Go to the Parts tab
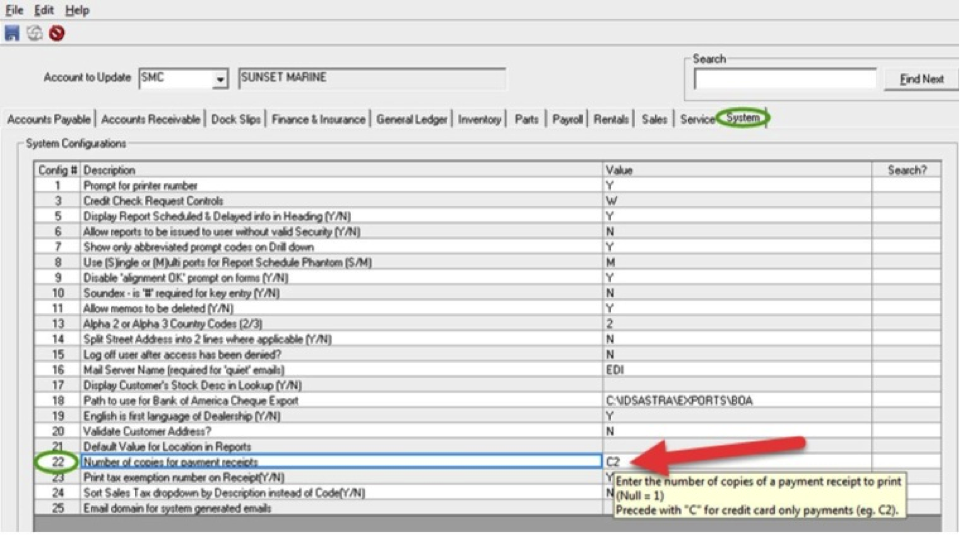Screen dimensions: 960x535 527,119
